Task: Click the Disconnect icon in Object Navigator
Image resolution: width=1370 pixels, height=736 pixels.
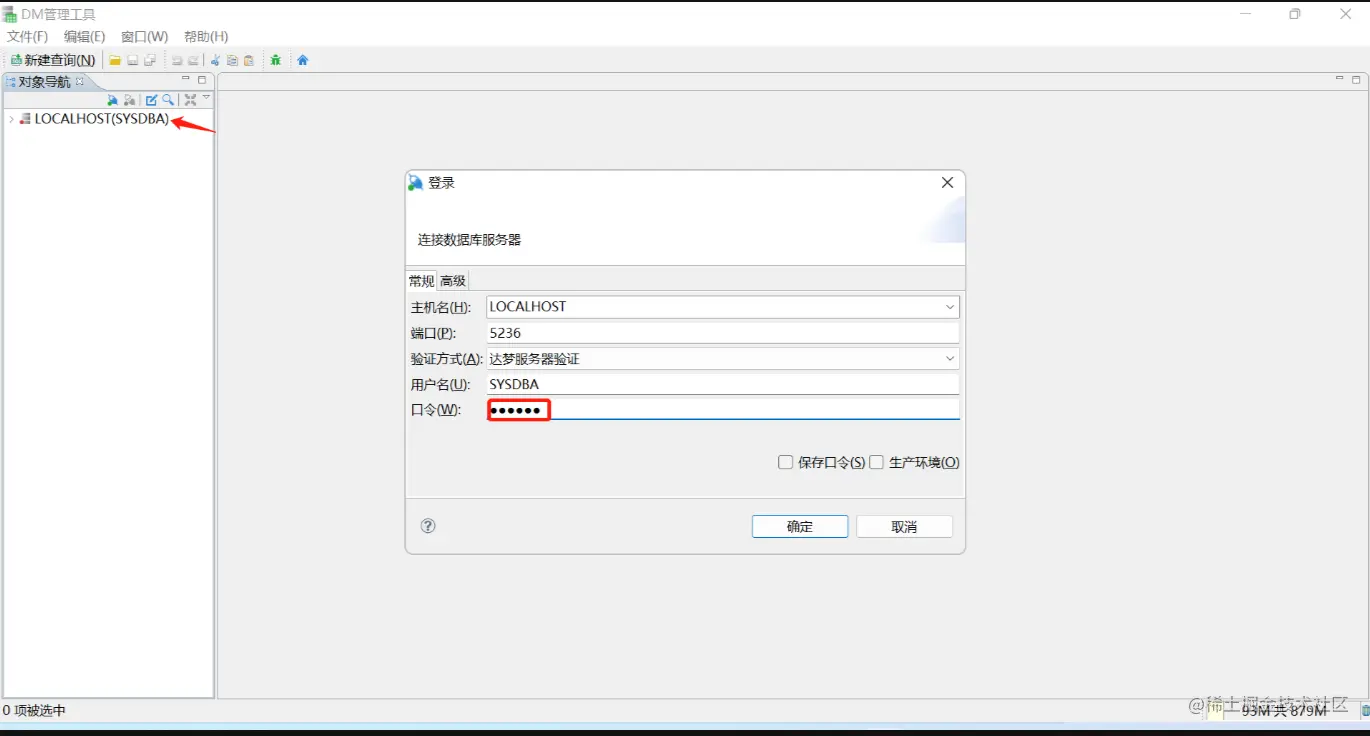Action: click(x=130, y=100)
